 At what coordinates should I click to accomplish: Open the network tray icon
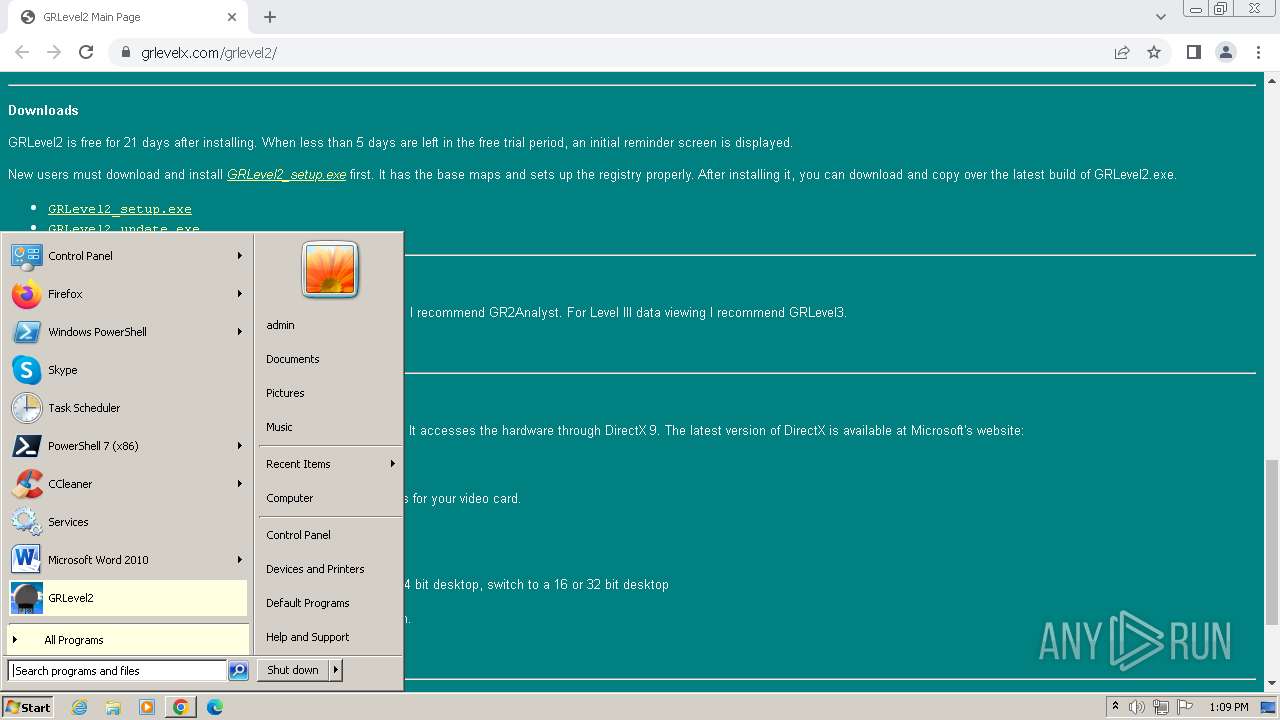pyautogui.click(x=1160, y=707)
